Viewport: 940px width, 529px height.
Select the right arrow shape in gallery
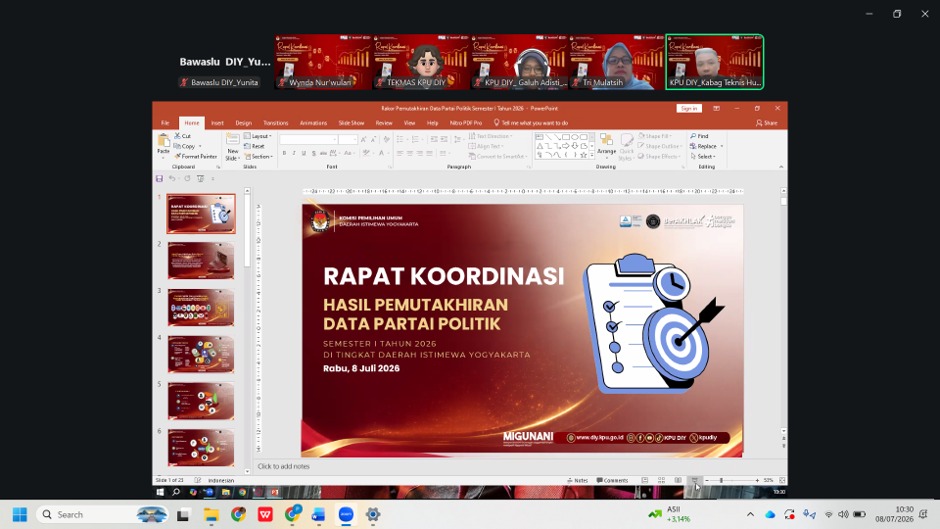click(565, 146)
